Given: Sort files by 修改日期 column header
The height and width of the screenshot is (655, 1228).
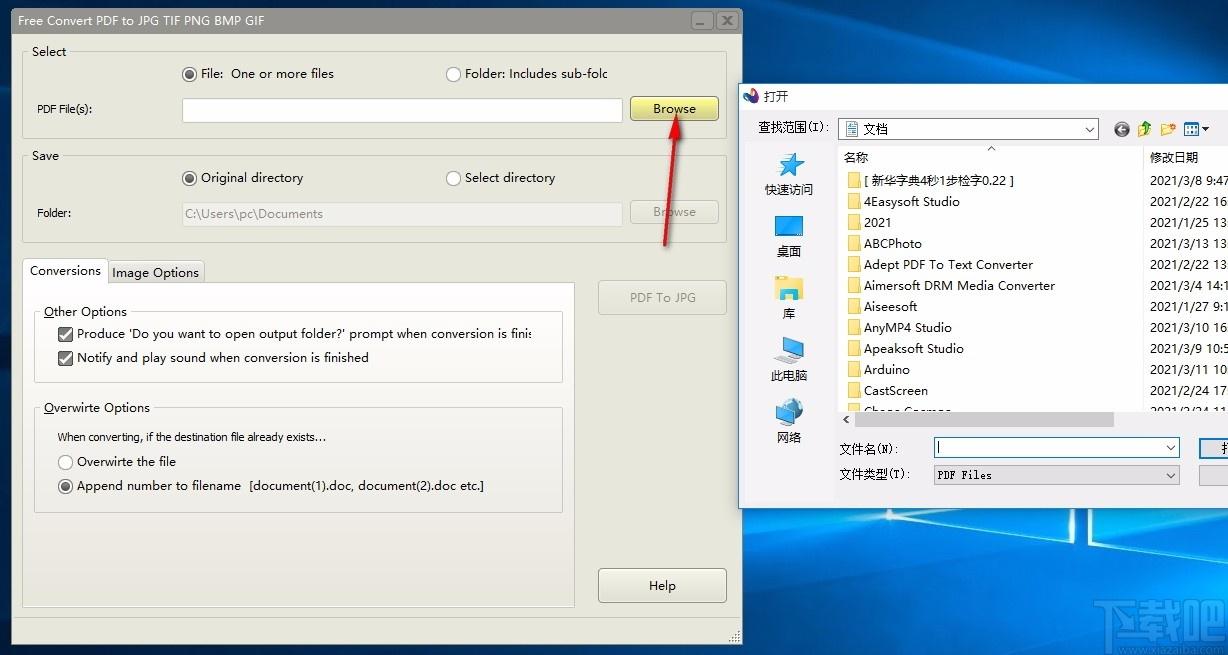Looking at the screenshot, I should point(1185,157).
